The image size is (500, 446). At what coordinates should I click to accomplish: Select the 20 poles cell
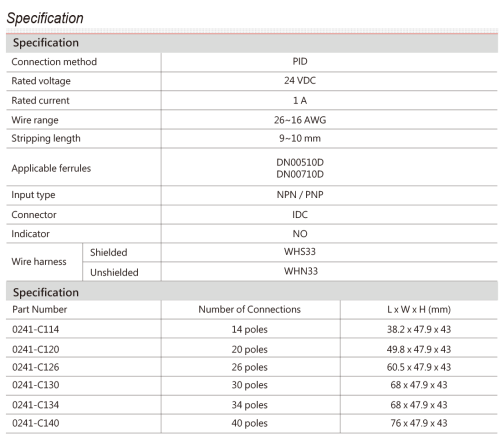tap(249, 349)
